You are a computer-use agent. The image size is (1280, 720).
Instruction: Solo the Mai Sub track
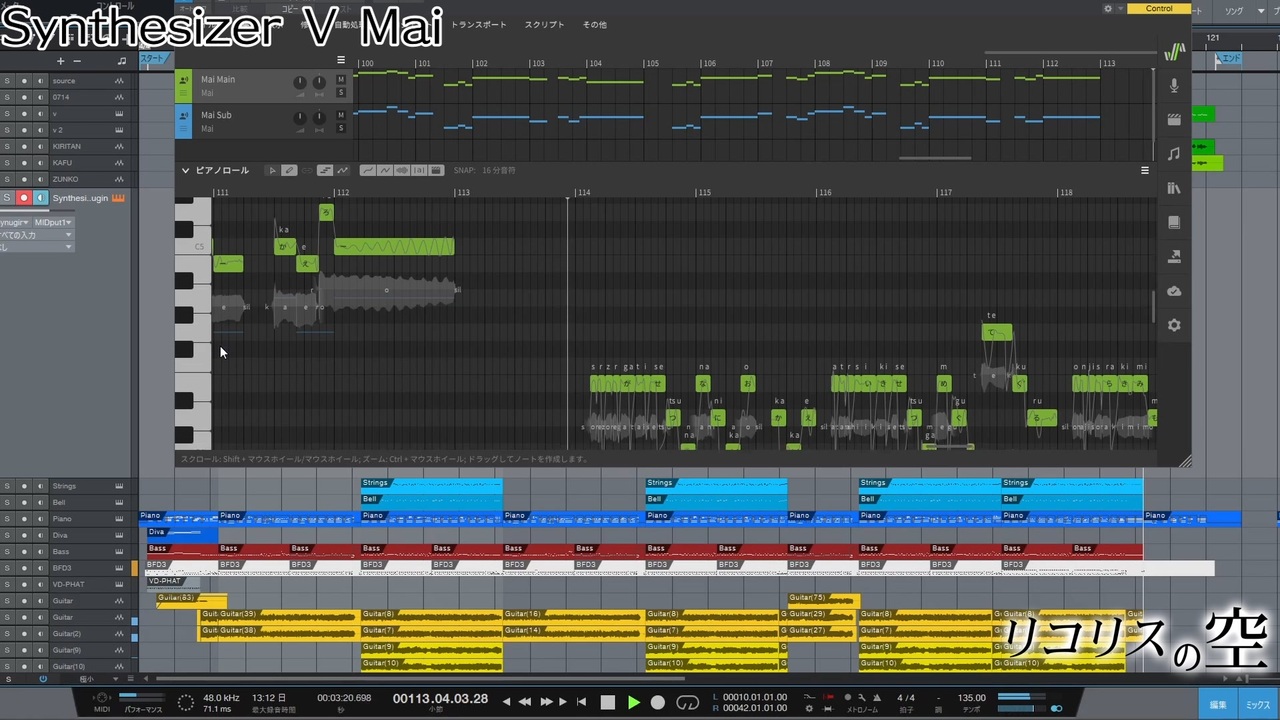click(341, 127)
